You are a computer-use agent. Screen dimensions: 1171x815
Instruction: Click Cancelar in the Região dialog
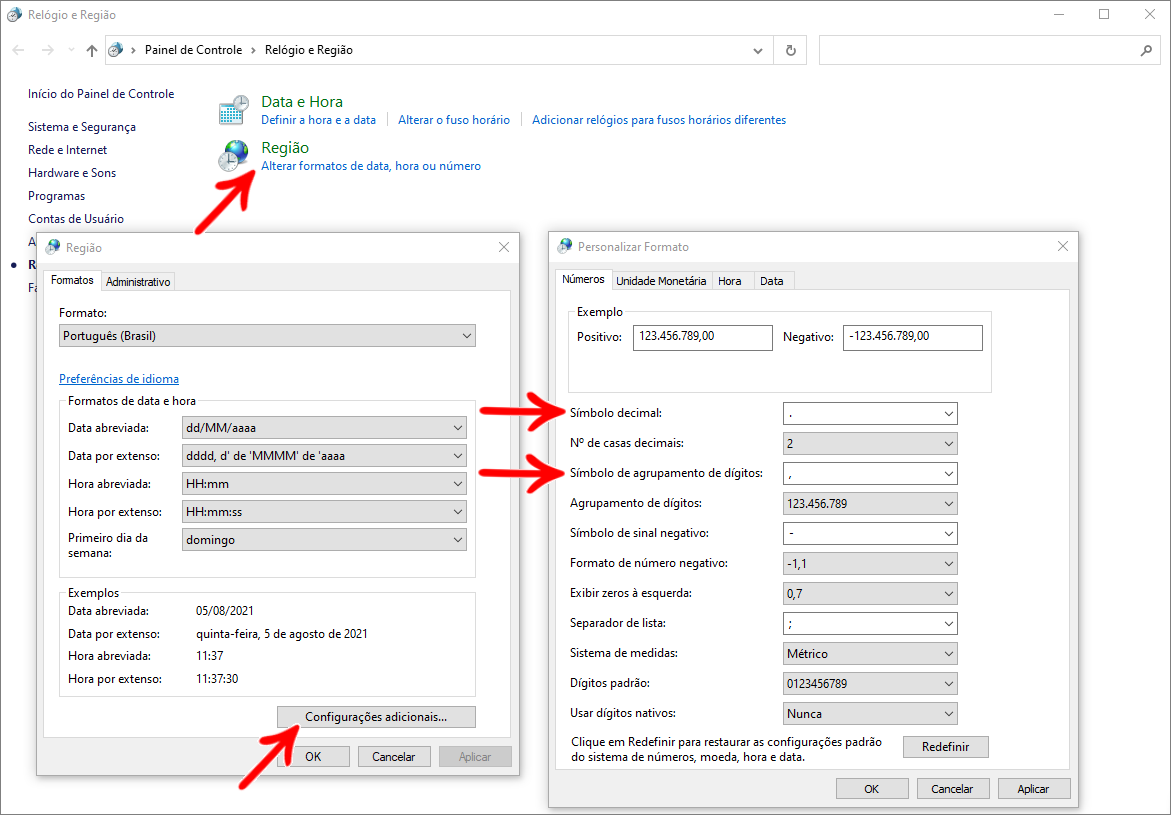(394, 757)
